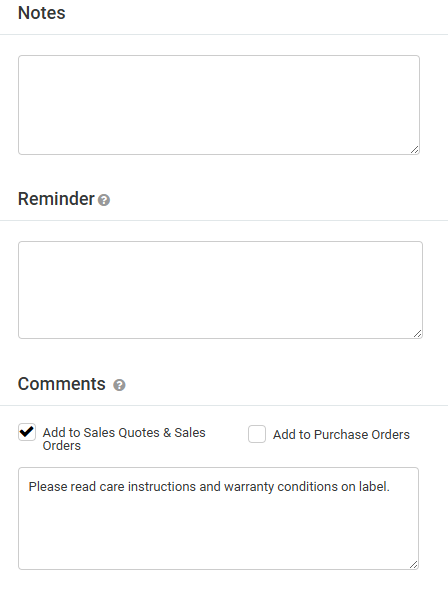Grab the Reminder box resize handle
Screen dimensions: 448x605
coord(418,334)
